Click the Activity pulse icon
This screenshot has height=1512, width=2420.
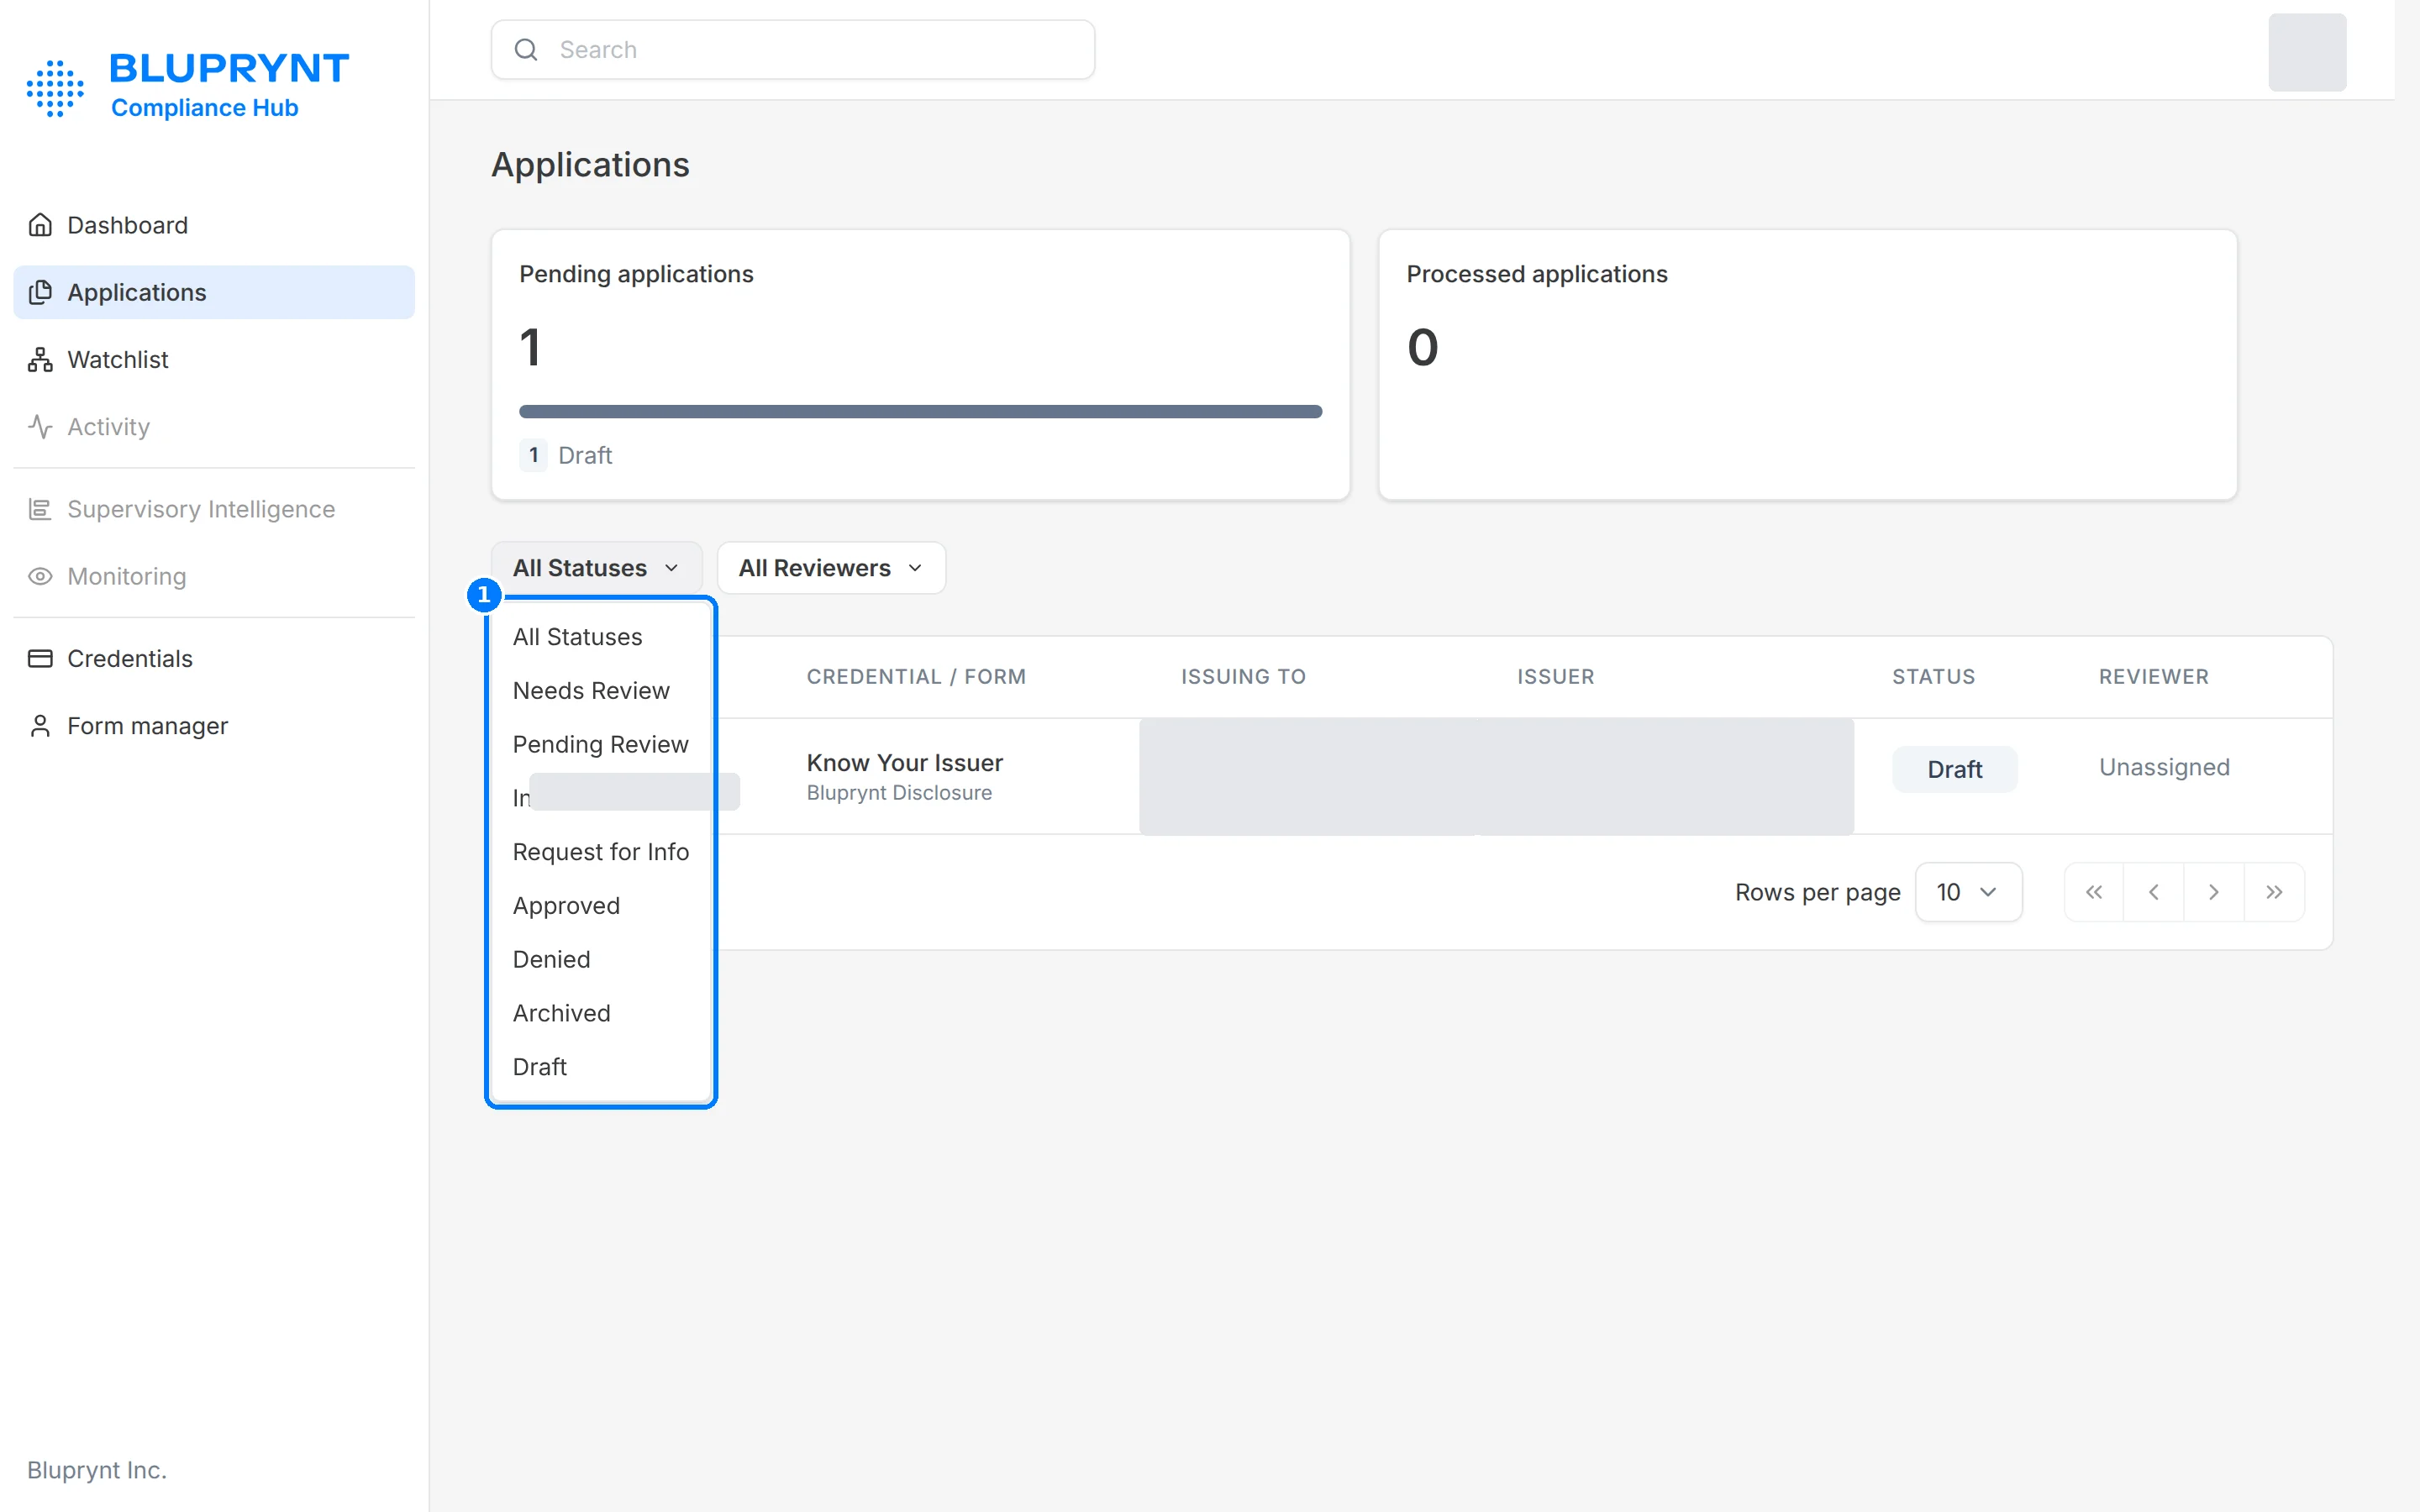pos(40,427)
